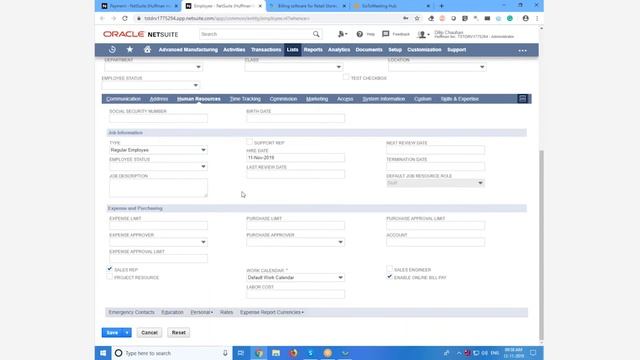Click the Job Description text area
This screenshot has width=640, height=360.
coord(158,188)
